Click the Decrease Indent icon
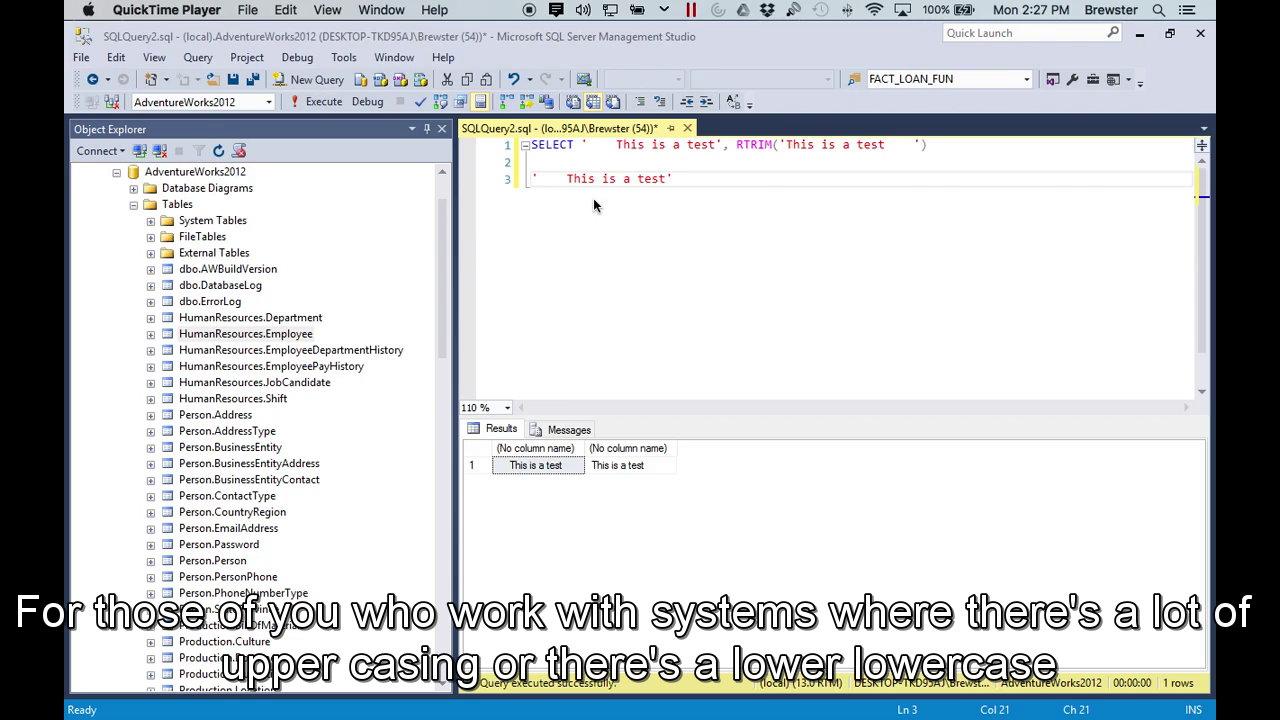Screen dimensions: 1280x720 click(x=687, y=102)
